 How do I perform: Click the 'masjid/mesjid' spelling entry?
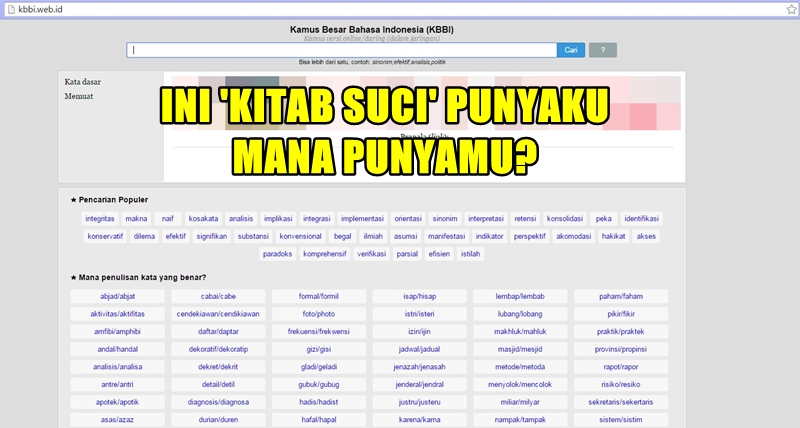tap(520, 349)
